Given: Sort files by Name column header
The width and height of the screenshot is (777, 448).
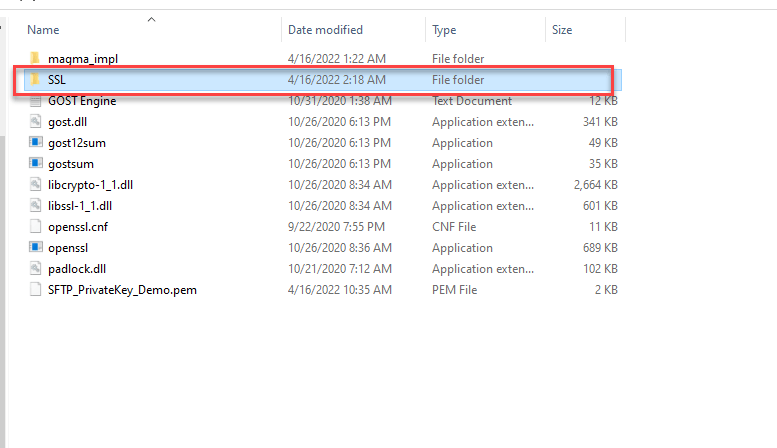Looking at the screenshot, I should [x=44, y=30].
